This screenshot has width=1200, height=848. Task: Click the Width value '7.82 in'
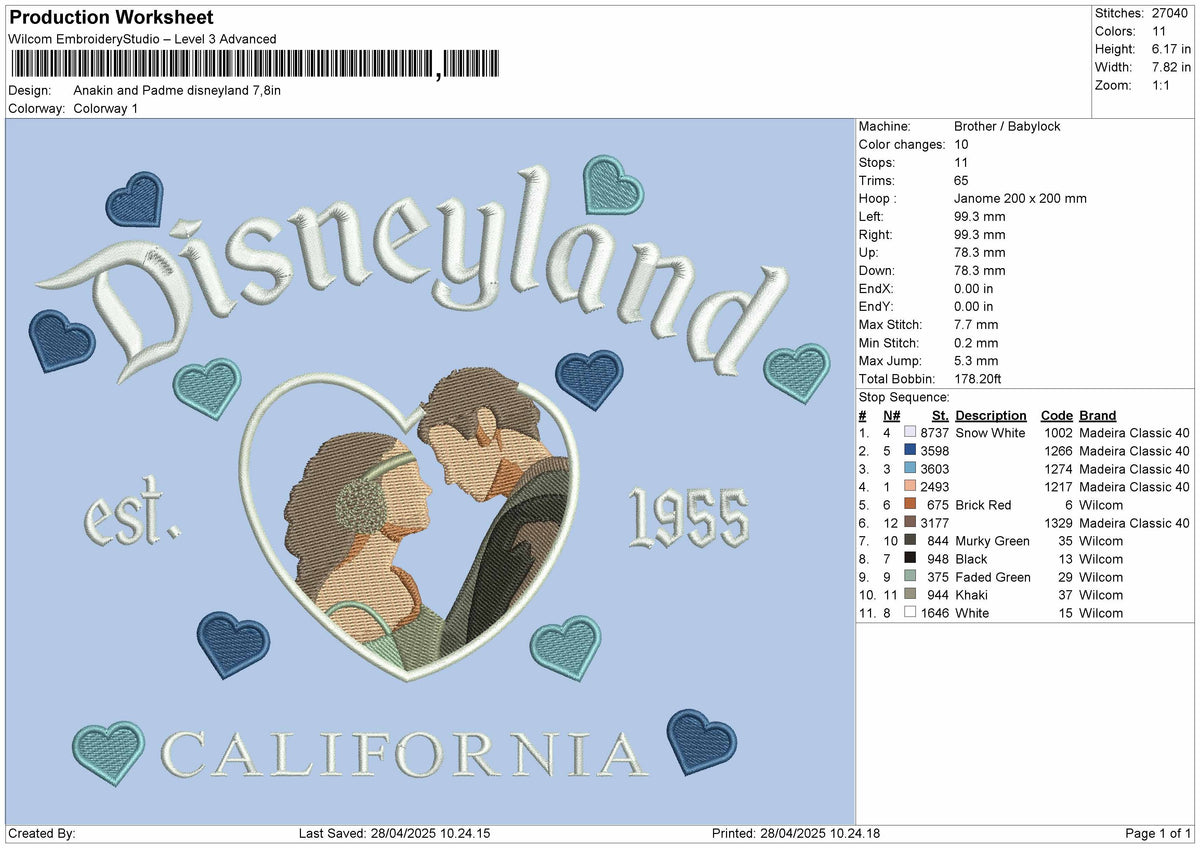click(x=1170, y=67)
